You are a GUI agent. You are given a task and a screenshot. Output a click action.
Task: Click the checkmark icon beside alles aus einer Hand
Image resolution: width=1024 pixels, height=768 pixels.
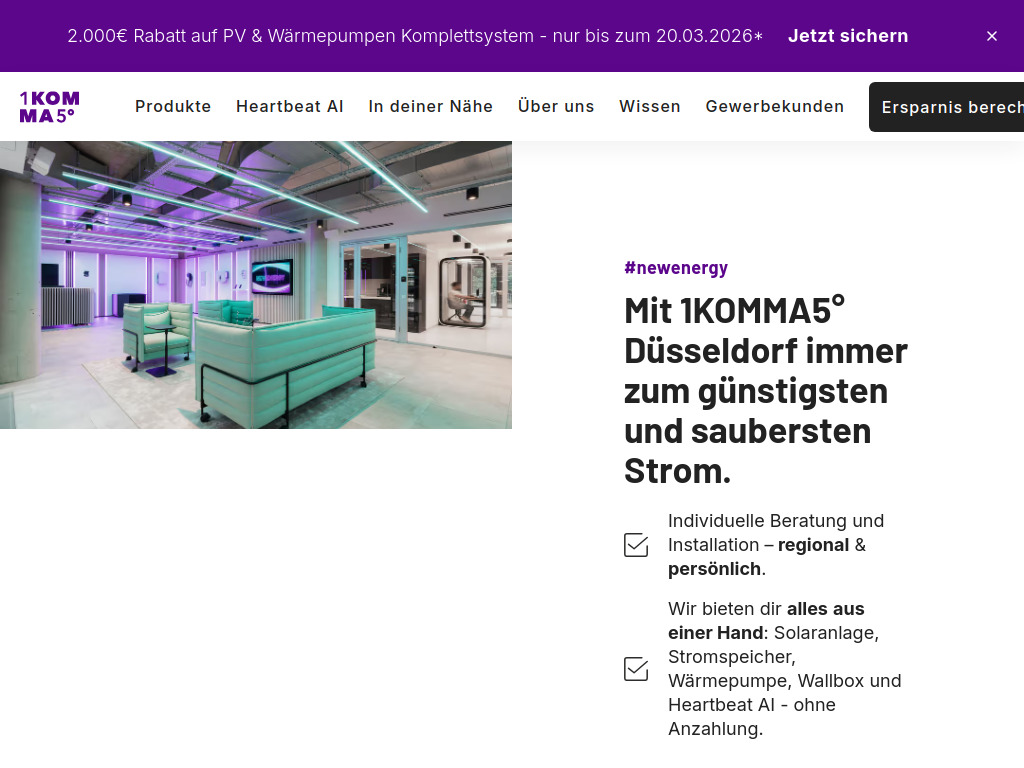click(x=636, y=669)
